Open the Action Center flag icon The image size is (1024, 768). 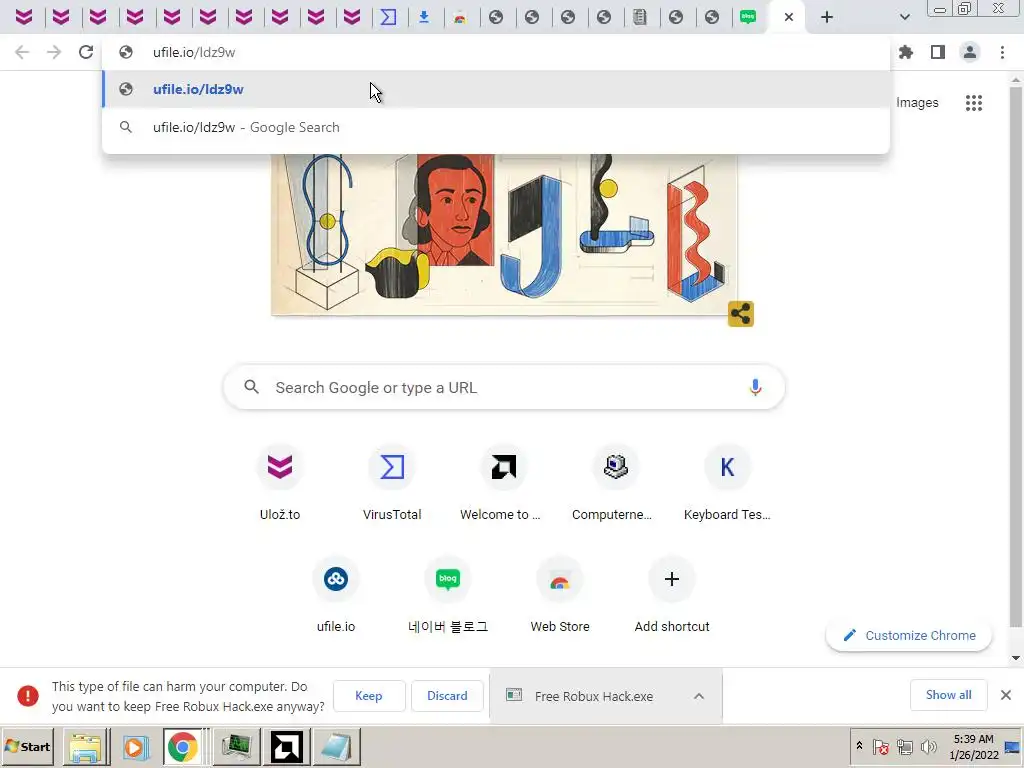[880, 746]
